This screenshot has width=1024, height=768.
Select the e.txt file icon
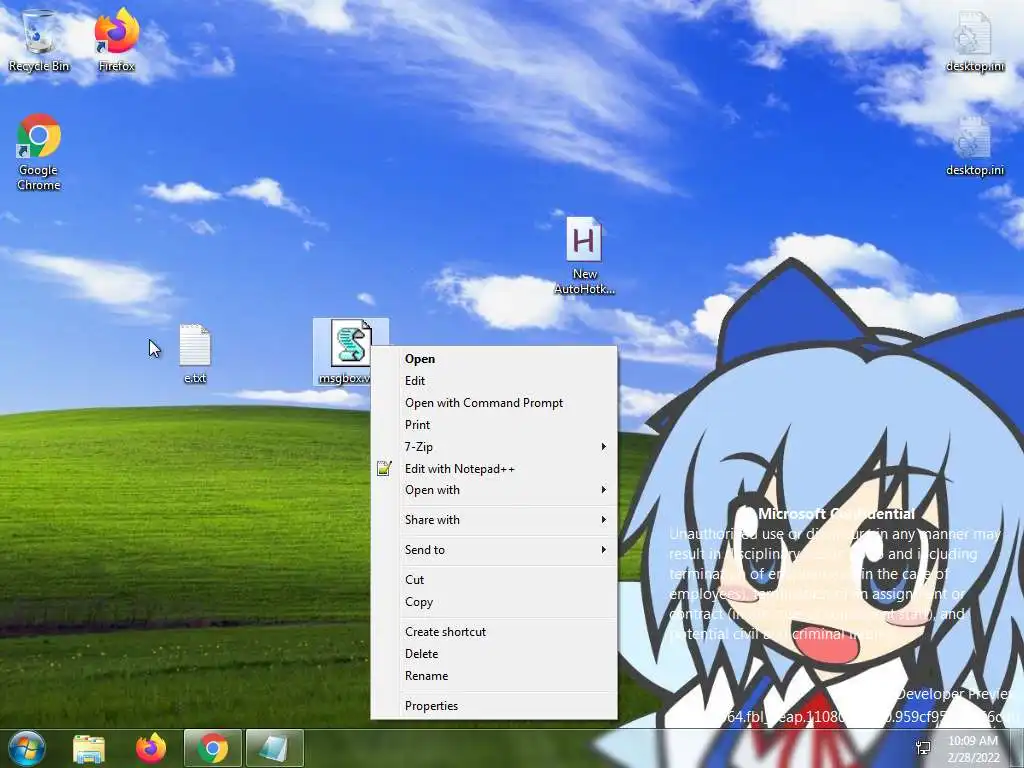[195, 353]
